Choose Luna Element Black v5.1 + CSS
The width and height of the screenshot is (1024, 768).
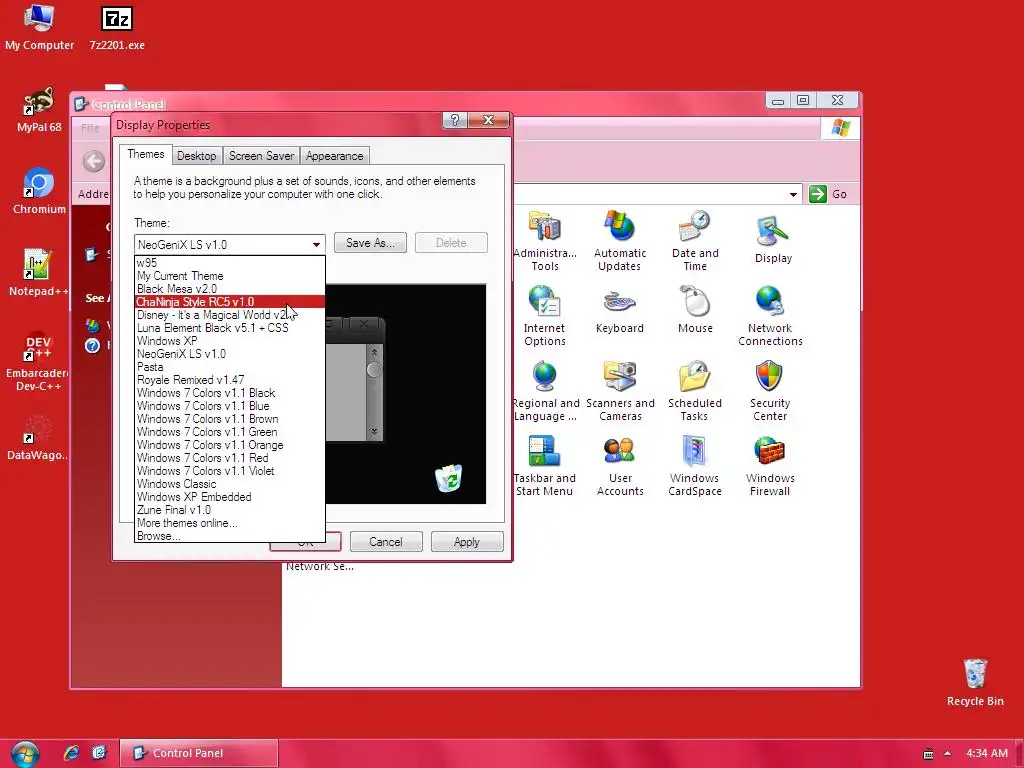(x=229, y=328)
